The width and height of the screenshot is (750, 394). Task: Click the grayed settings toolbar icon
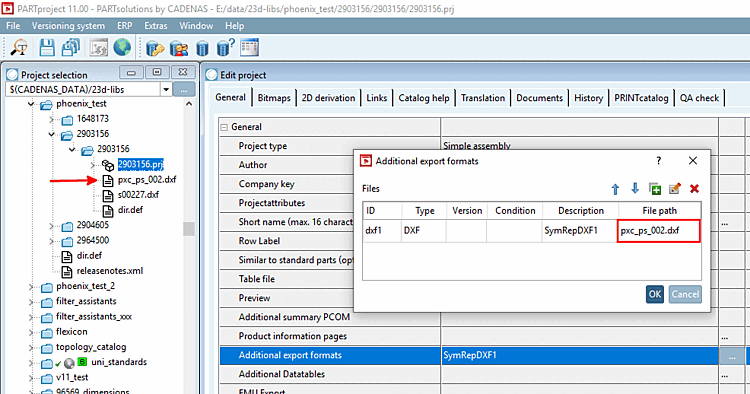pyautogui.click(x=99, y=48)
